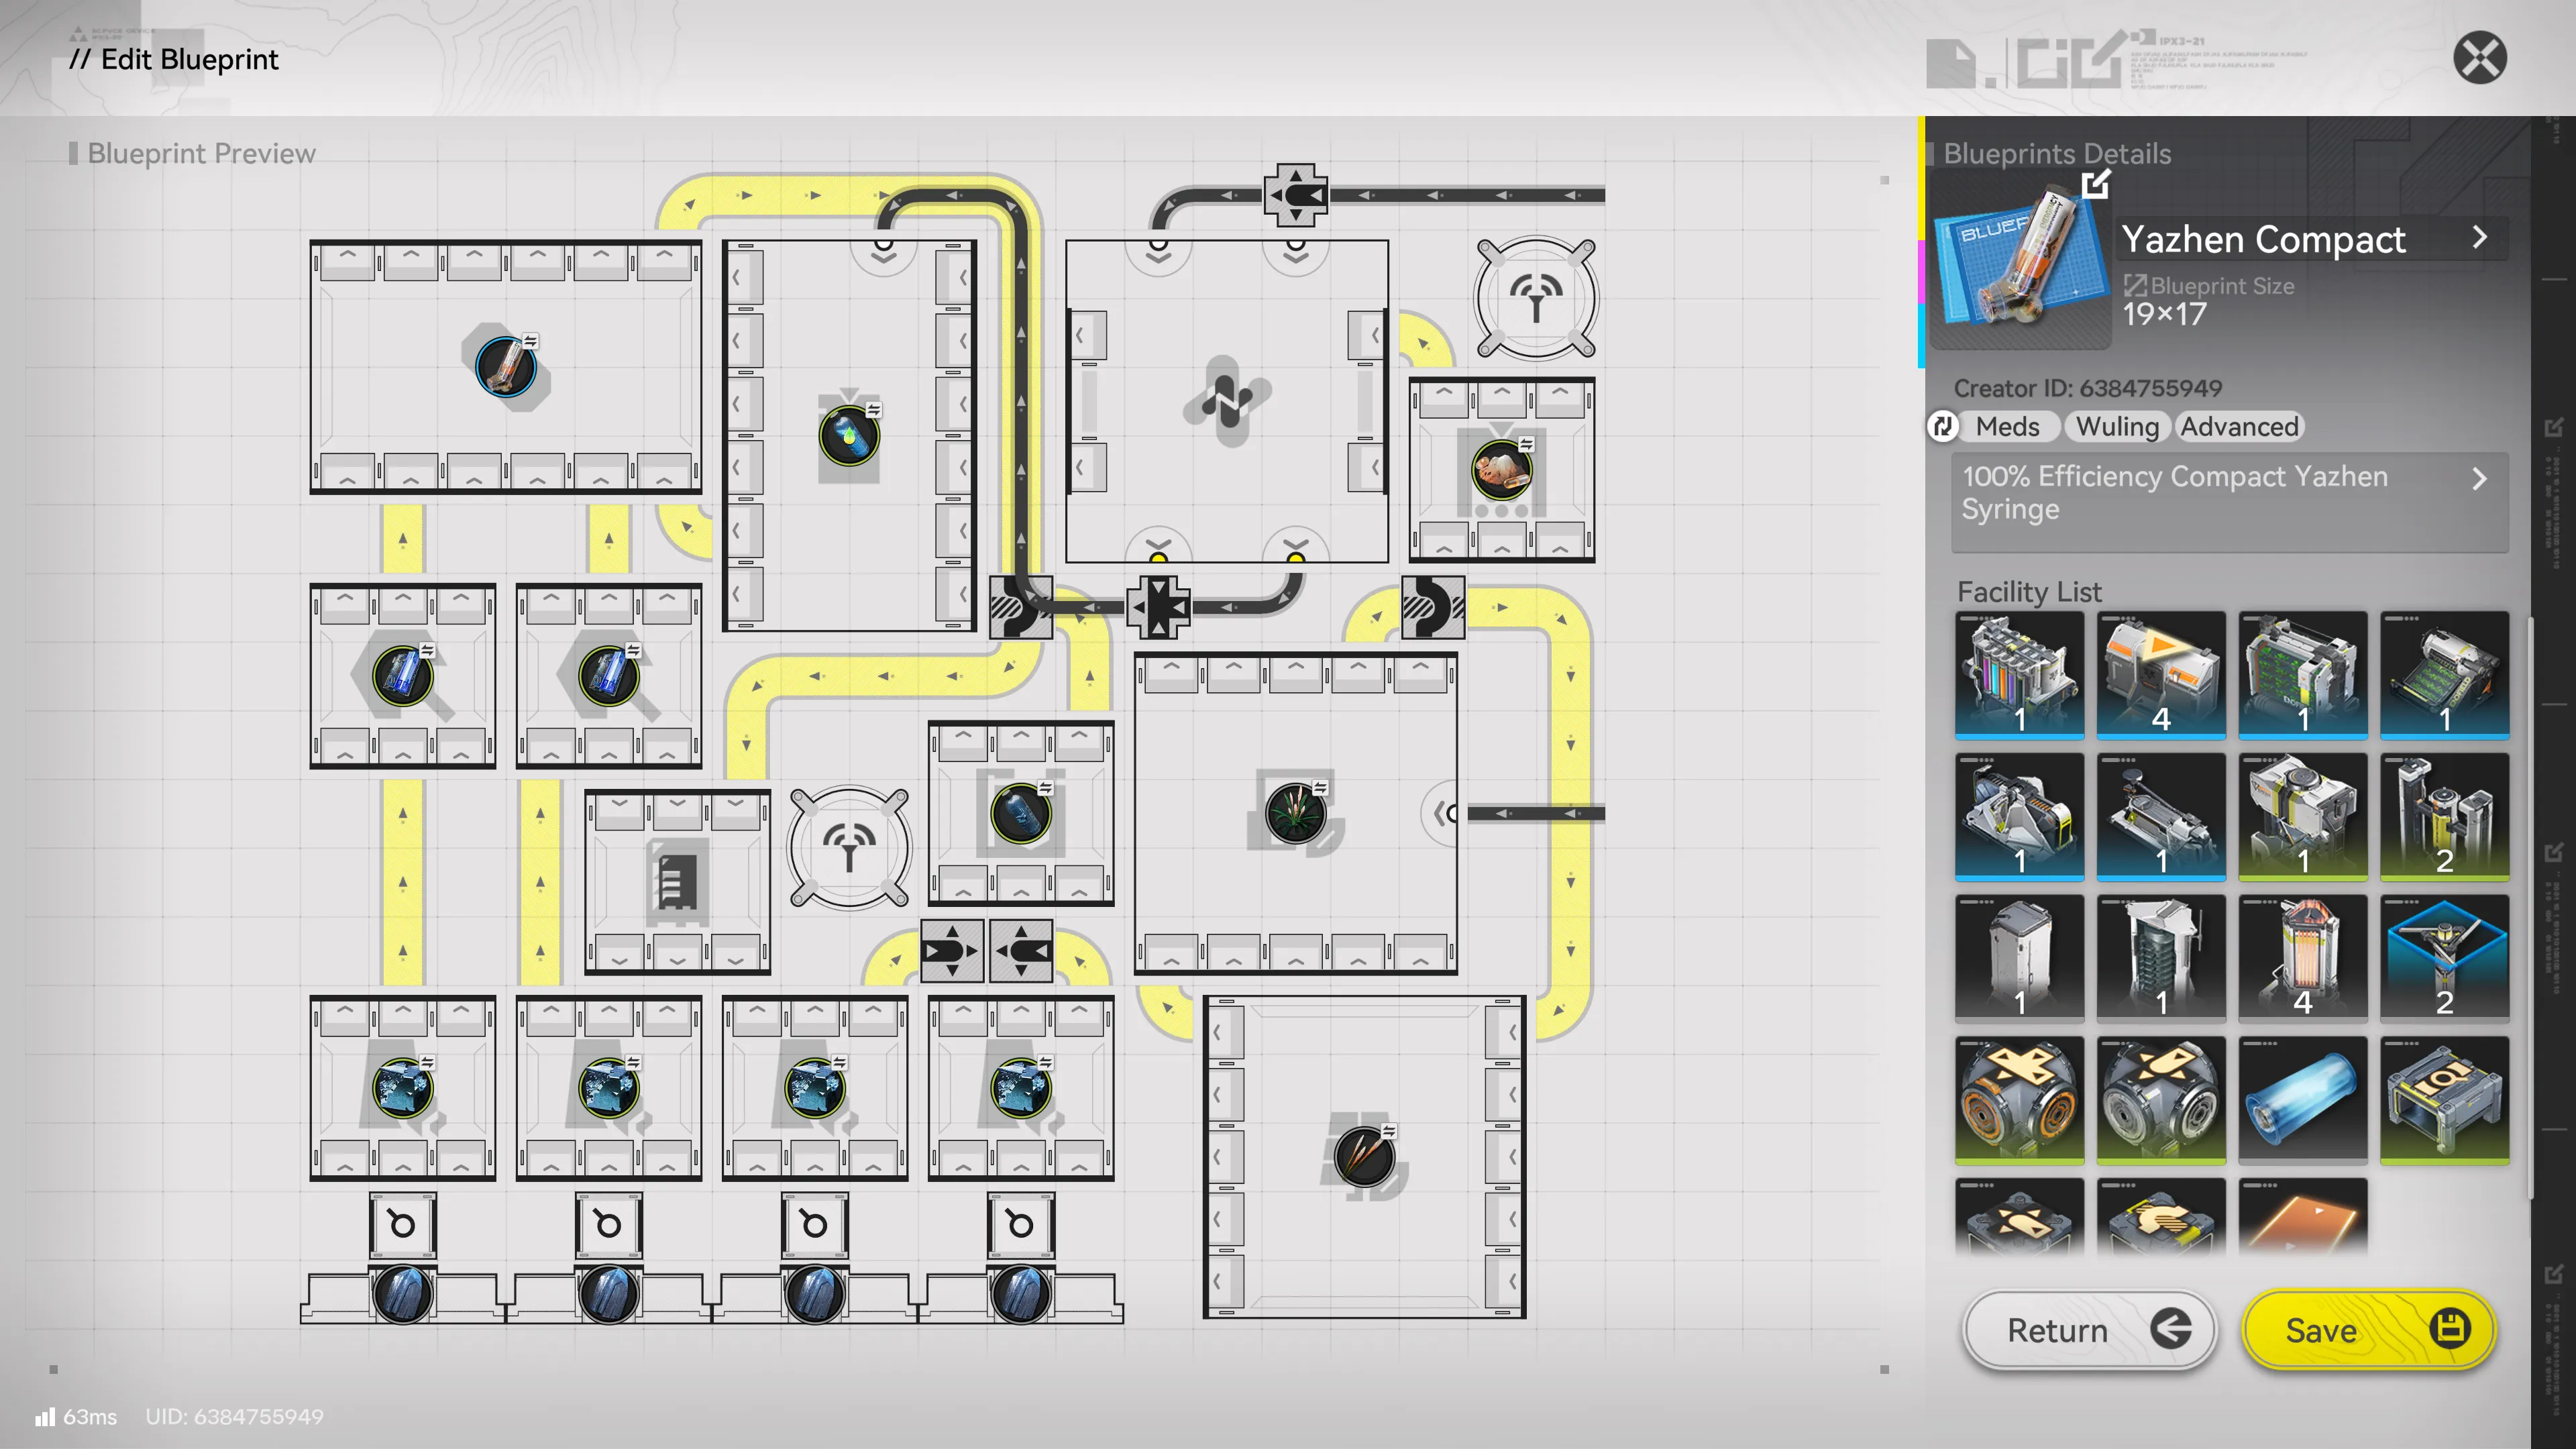The image size is (2576, 1449).
Task: Select the white storage cabinet in the Facility List
Action: point(2020,955)
